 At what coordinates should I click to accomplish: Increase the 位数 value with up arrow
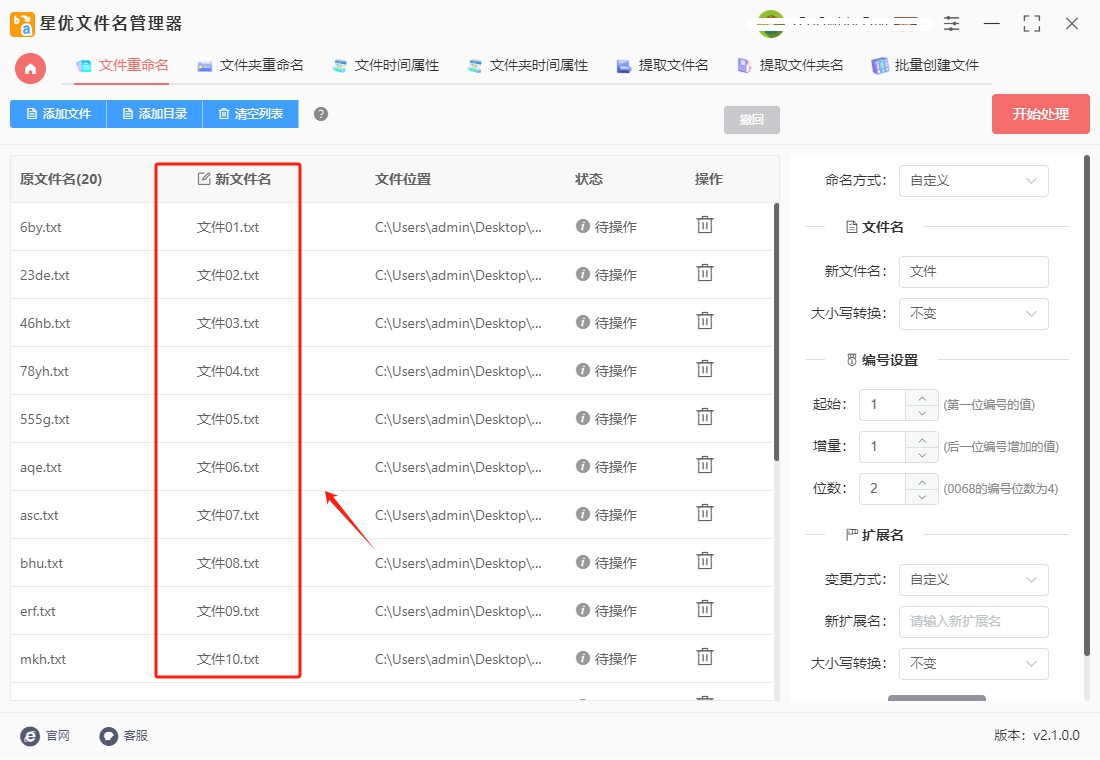click(922, 482)
